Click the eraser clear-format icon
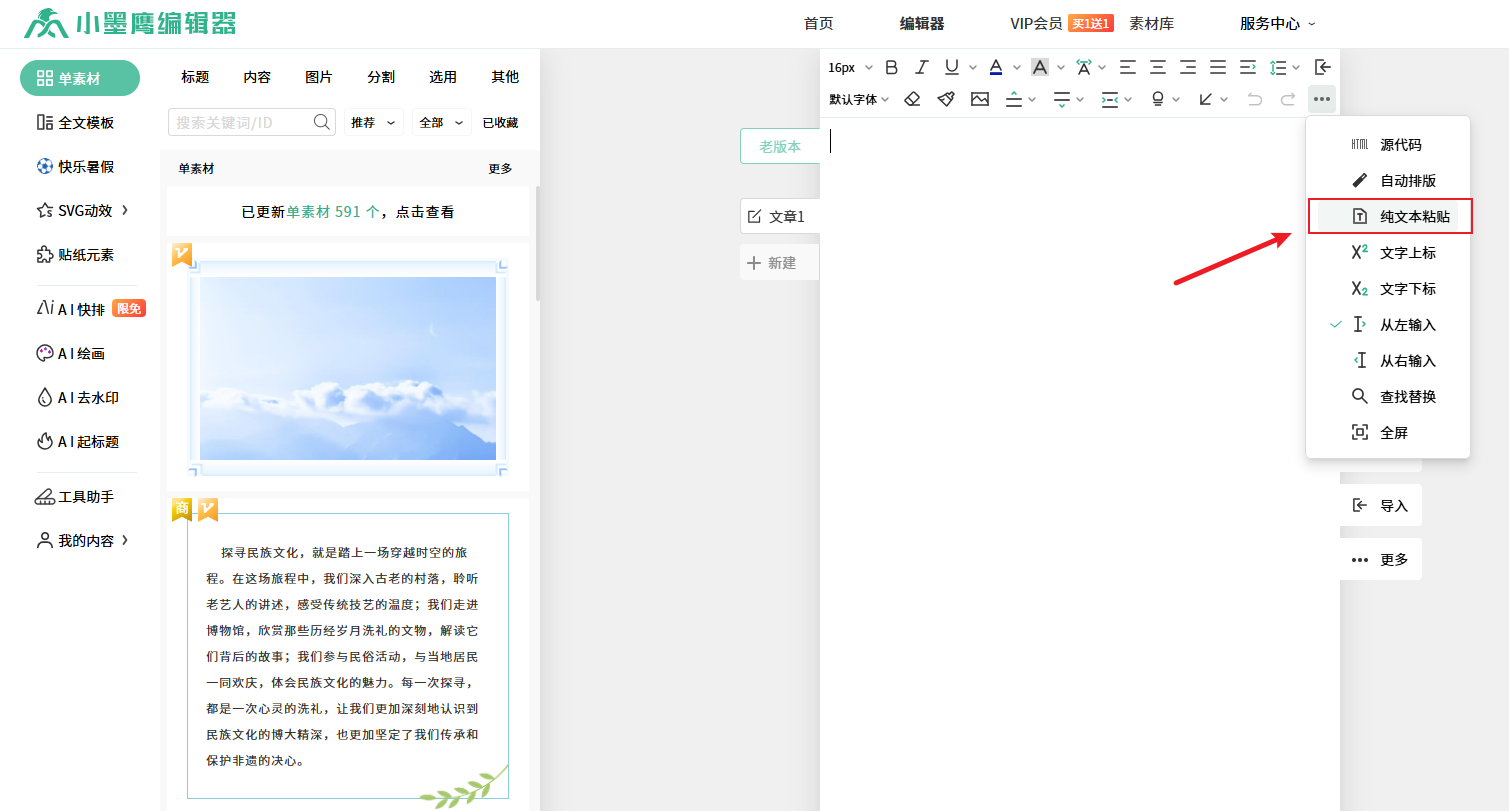This screenshot has width=1509, height=811. [912, 99]
